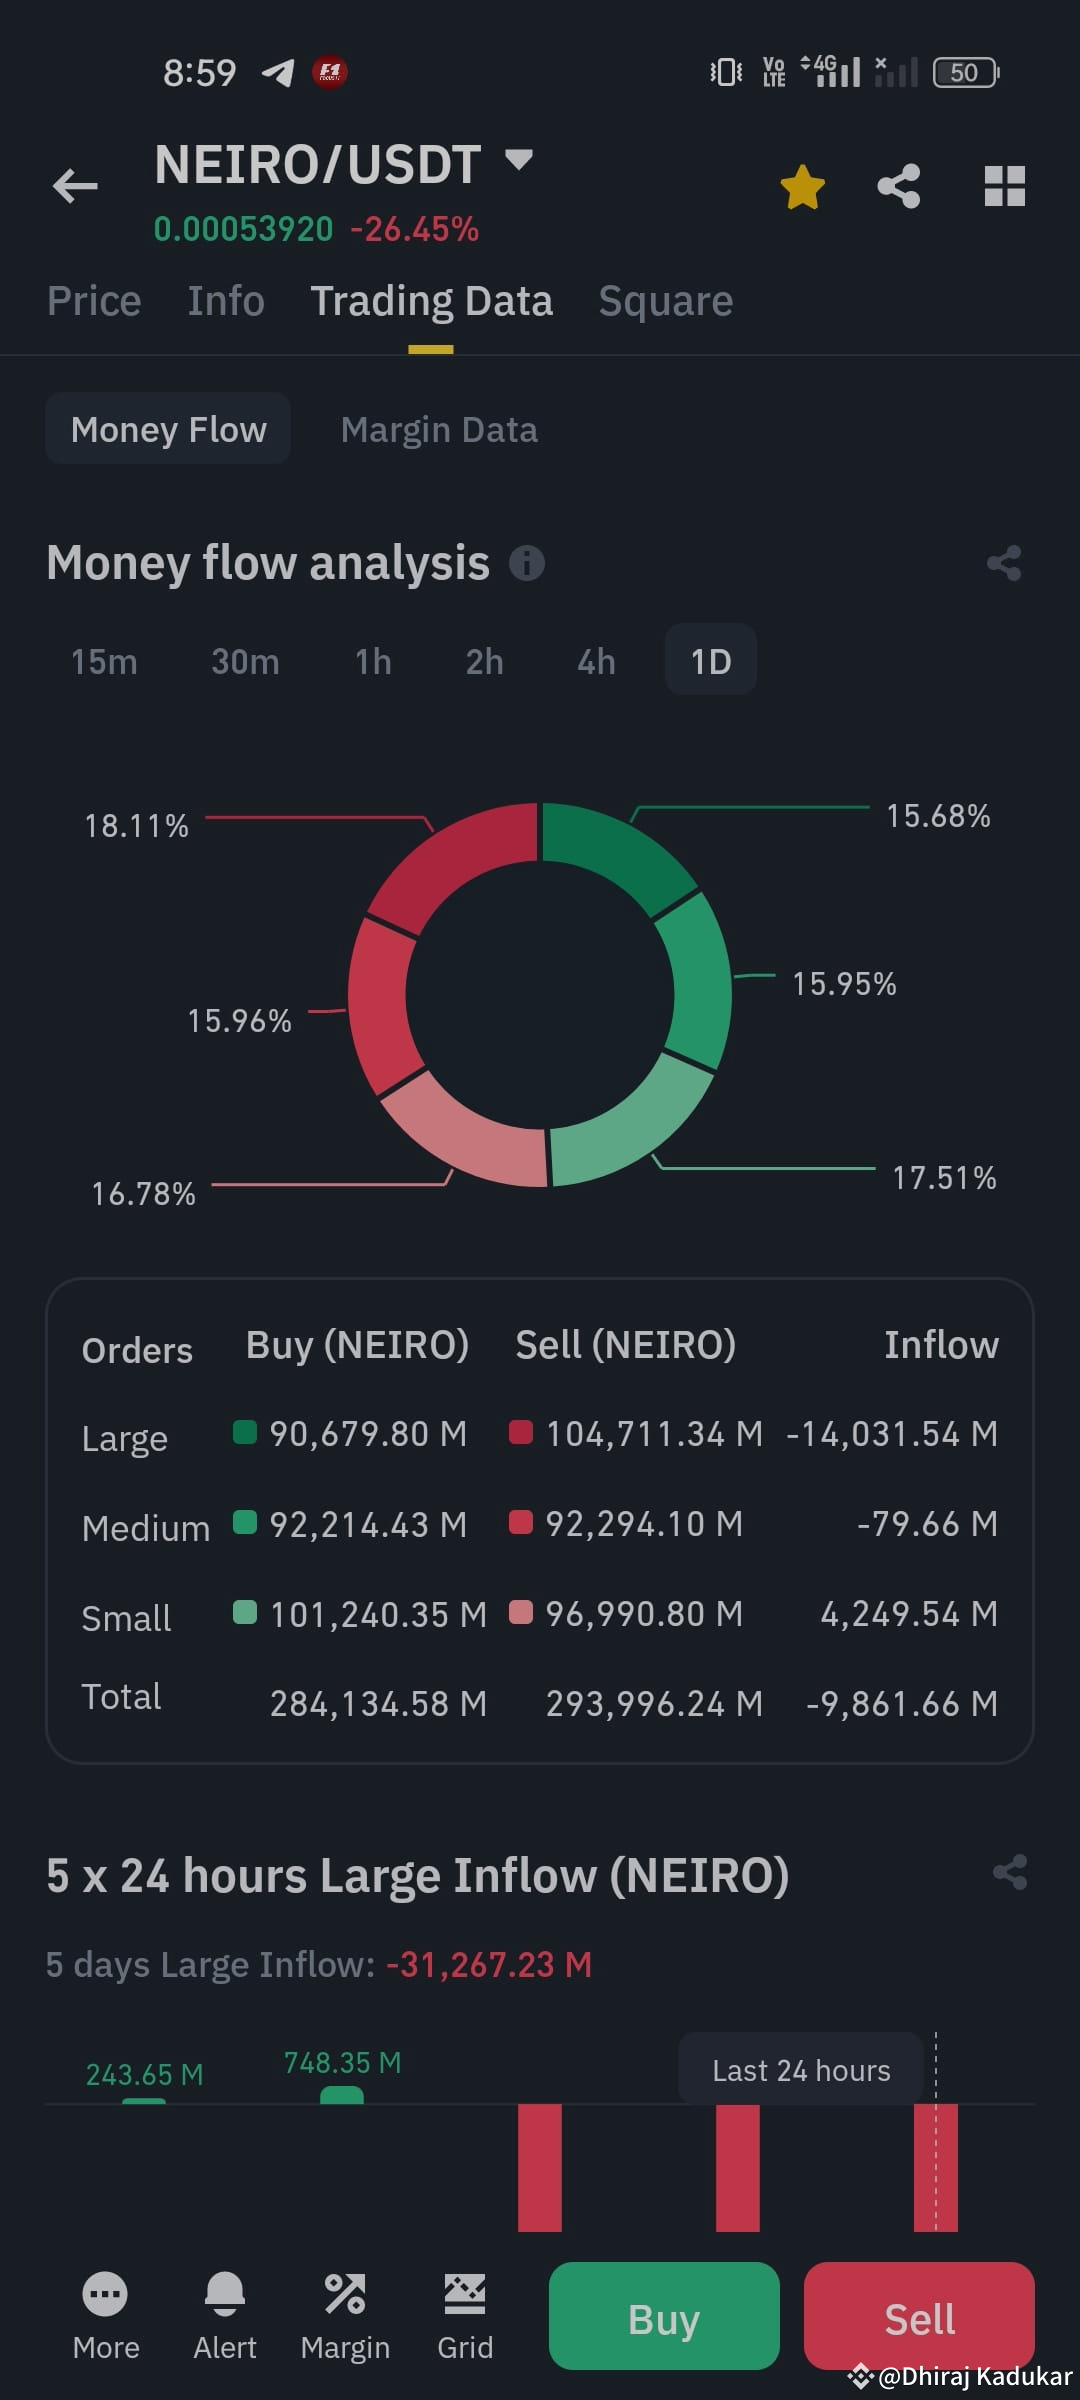The image size is (1080, 2400).
Task: Switch to the Square tab
Action: click(x=666, y=301)
